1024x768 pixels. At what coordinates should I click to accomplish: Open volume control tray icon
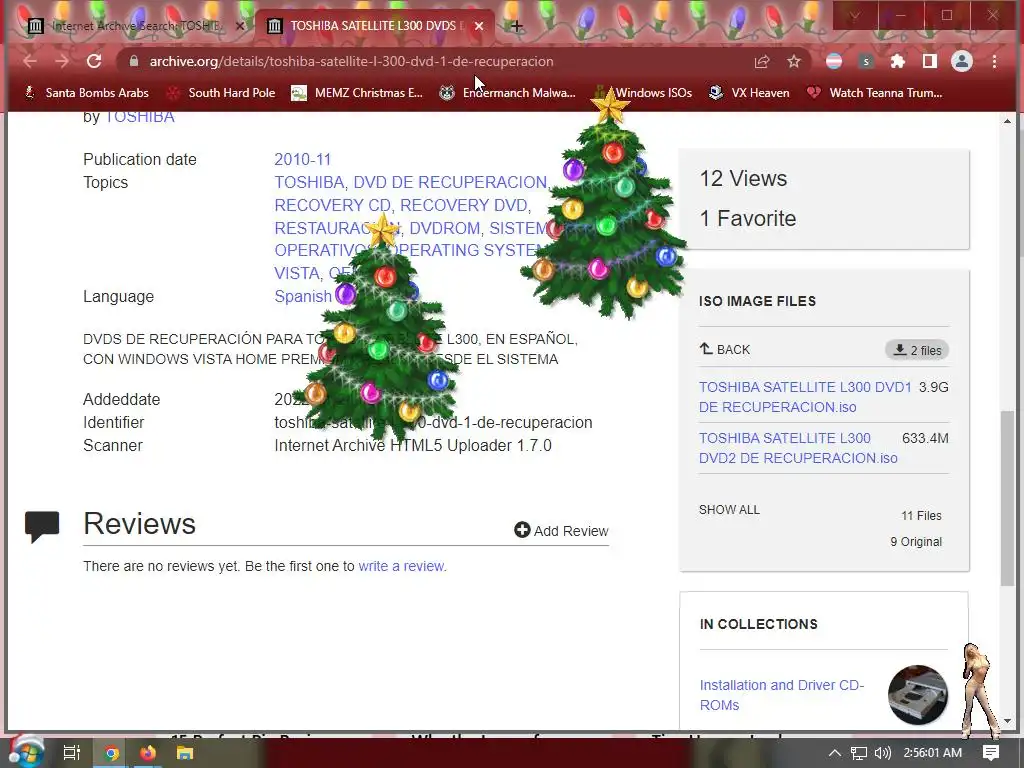[x=882, y=753]
